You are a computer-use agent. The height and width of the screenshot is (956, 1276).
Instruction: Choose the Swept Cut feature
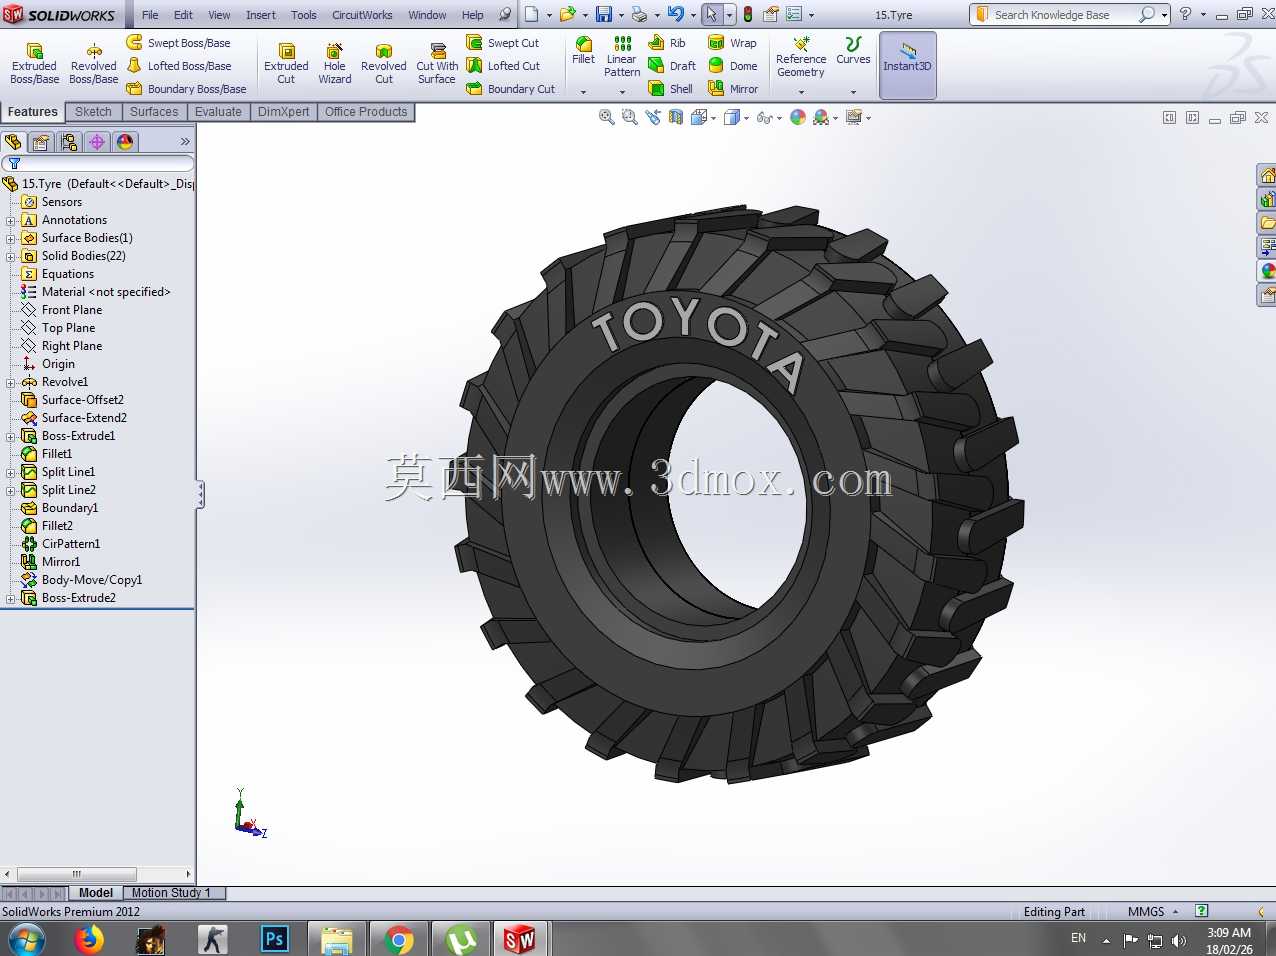click(503, 43)
